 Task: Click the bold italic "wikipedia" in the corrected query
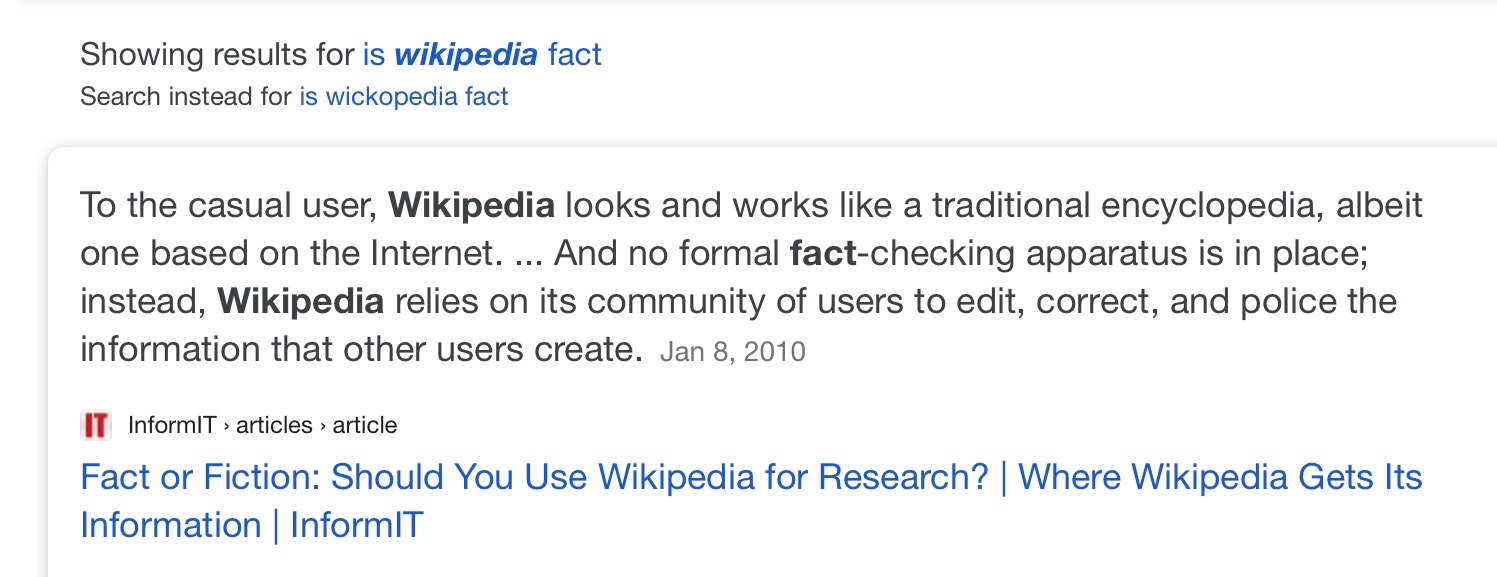(x=465, y=54)
